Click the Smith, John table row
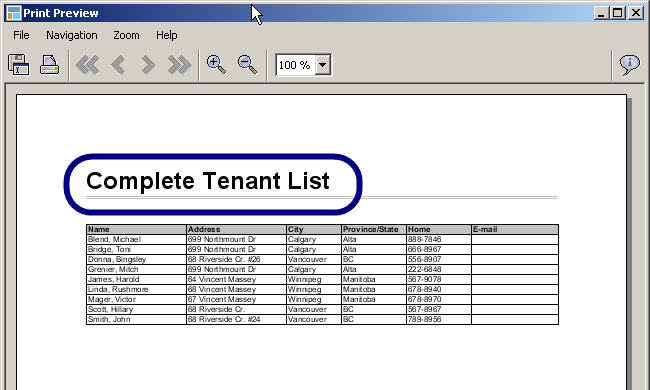Screen dimensions: 650x390 pos(322,320)
